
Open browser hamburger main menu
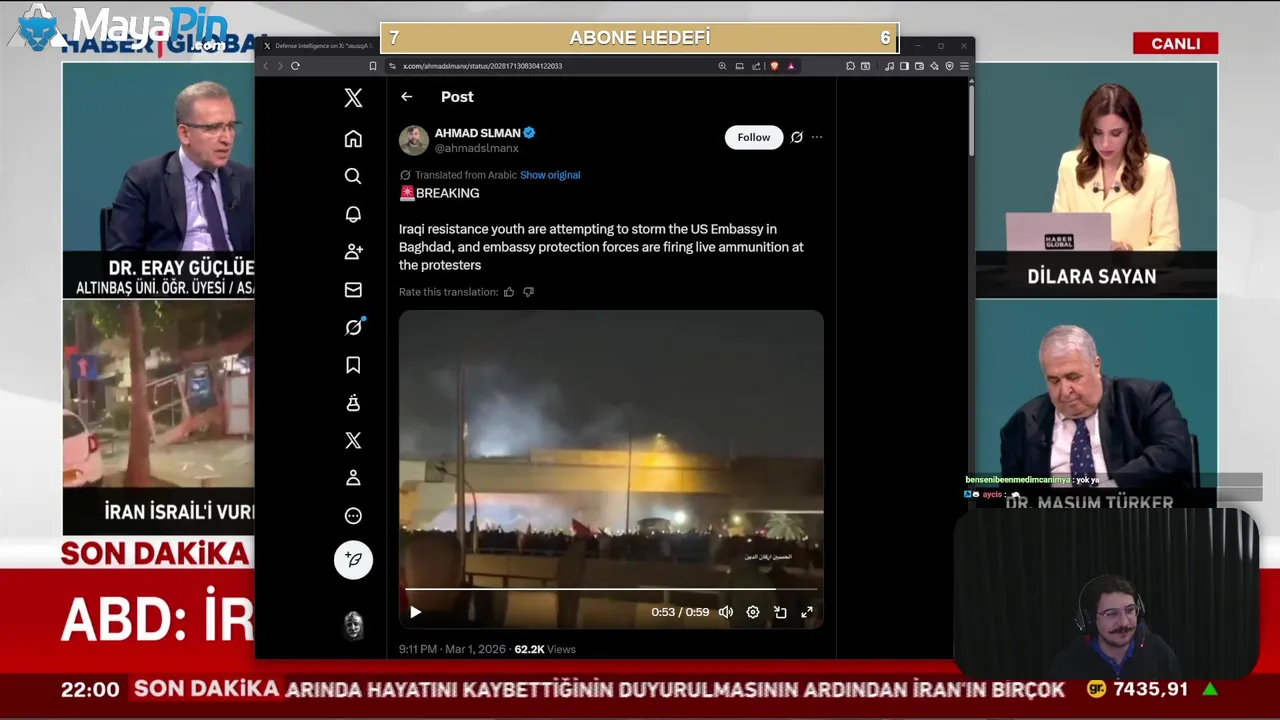click(964, 66)
